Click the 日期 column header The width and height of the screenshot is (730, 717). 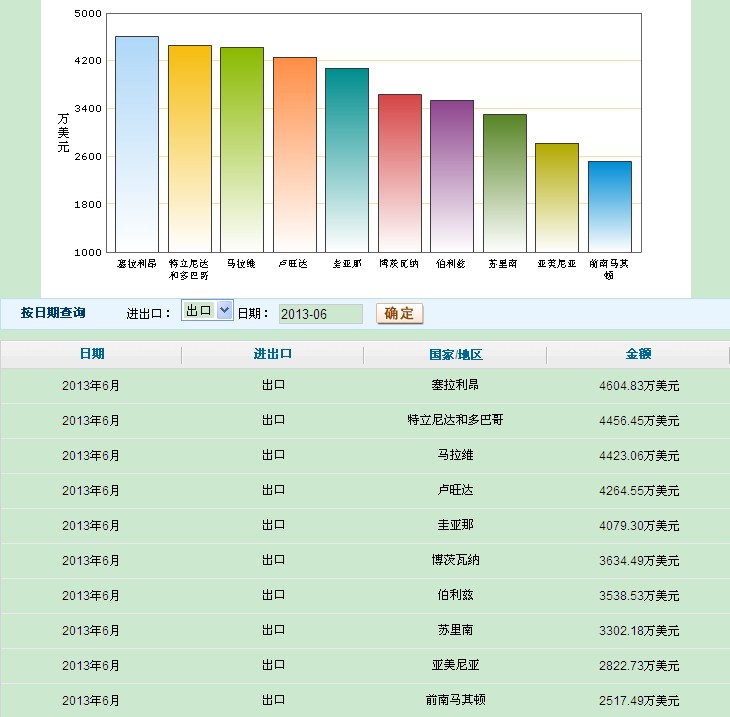[x=91, y=354]
